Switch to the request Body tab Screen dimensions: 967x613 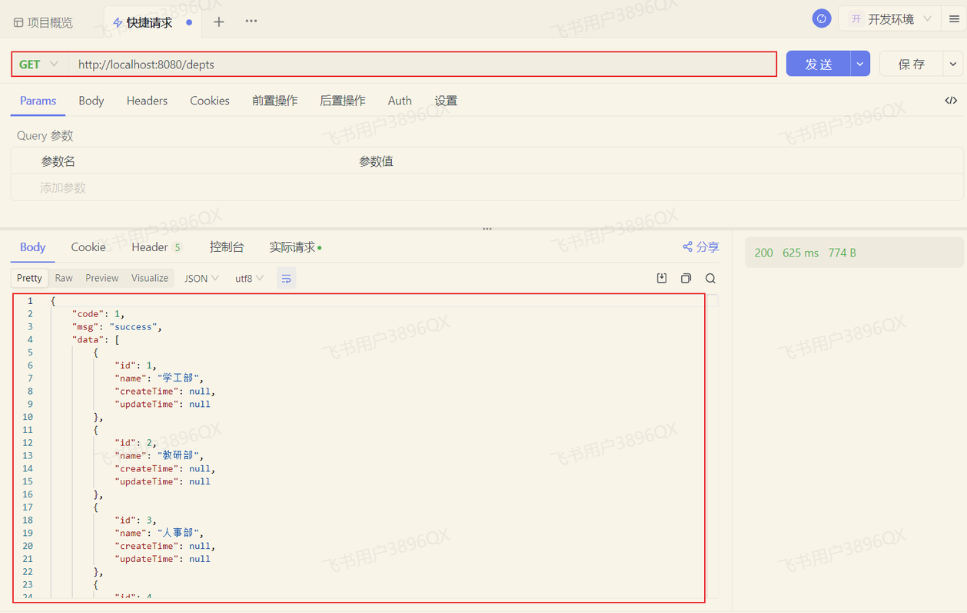coord(91,101)
